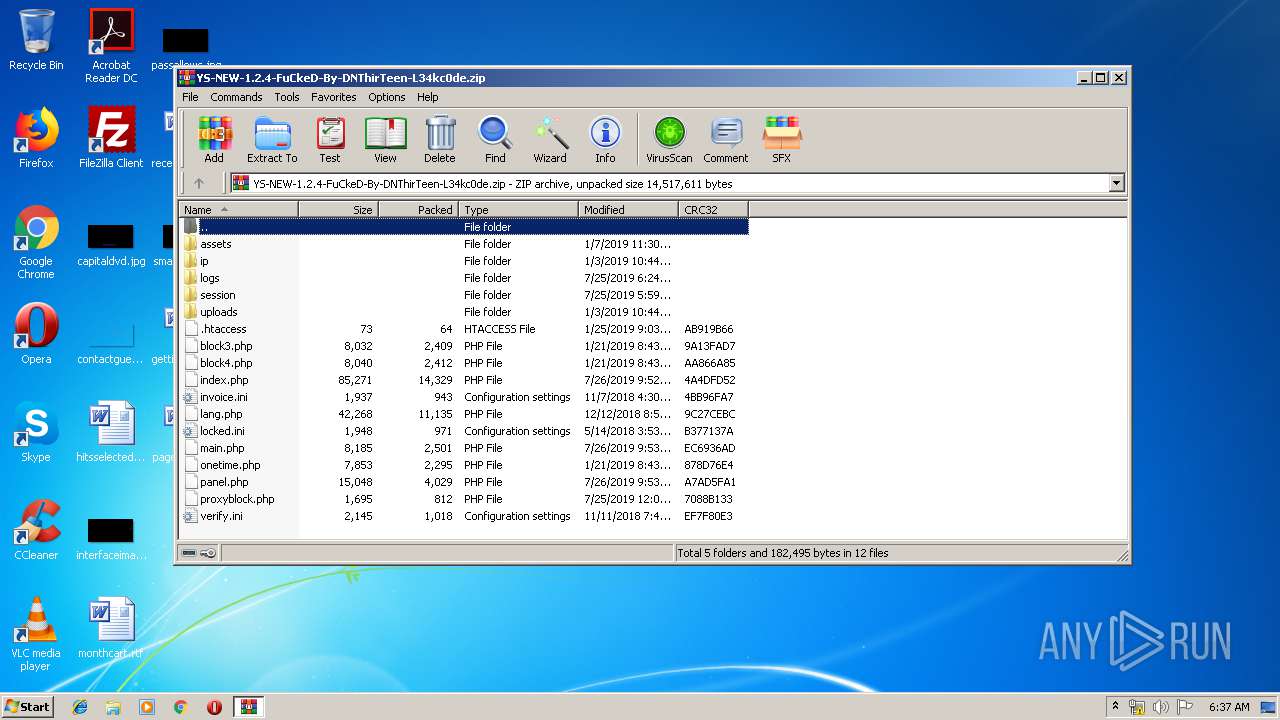Select the session folder

(464, 295)
